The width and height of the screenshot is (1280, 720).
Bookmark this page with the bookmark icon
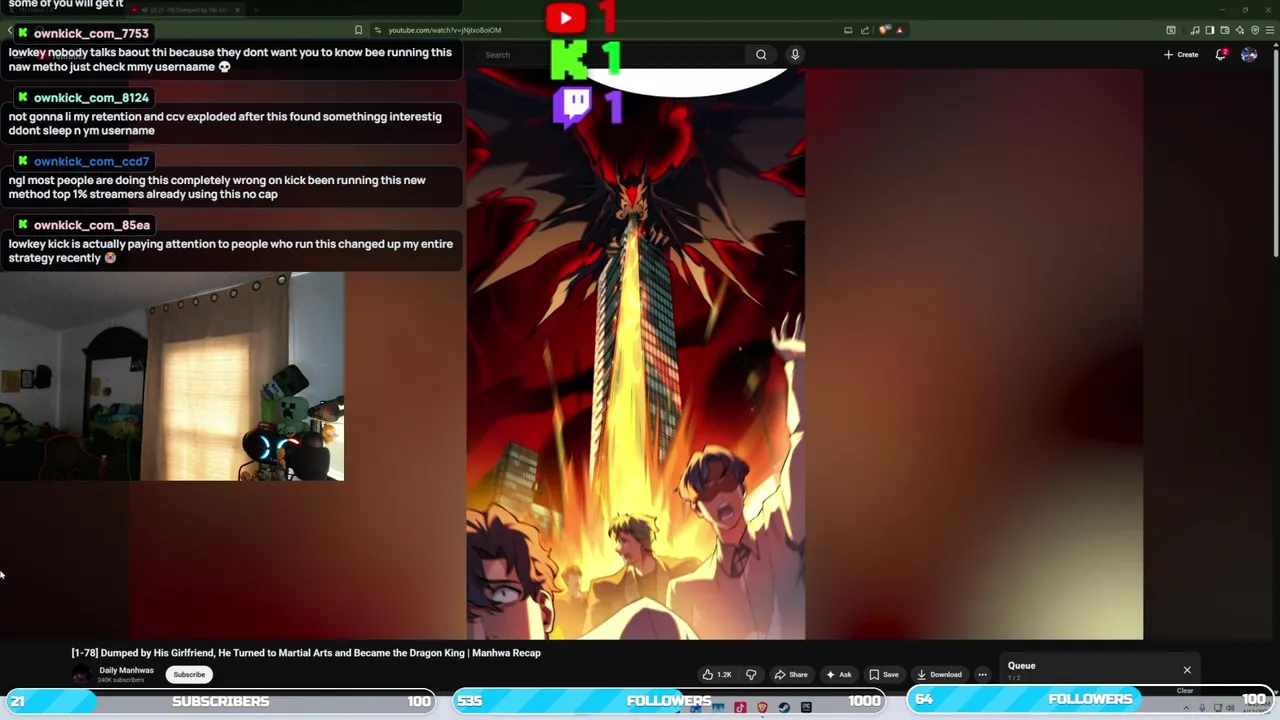pos(358,30)
